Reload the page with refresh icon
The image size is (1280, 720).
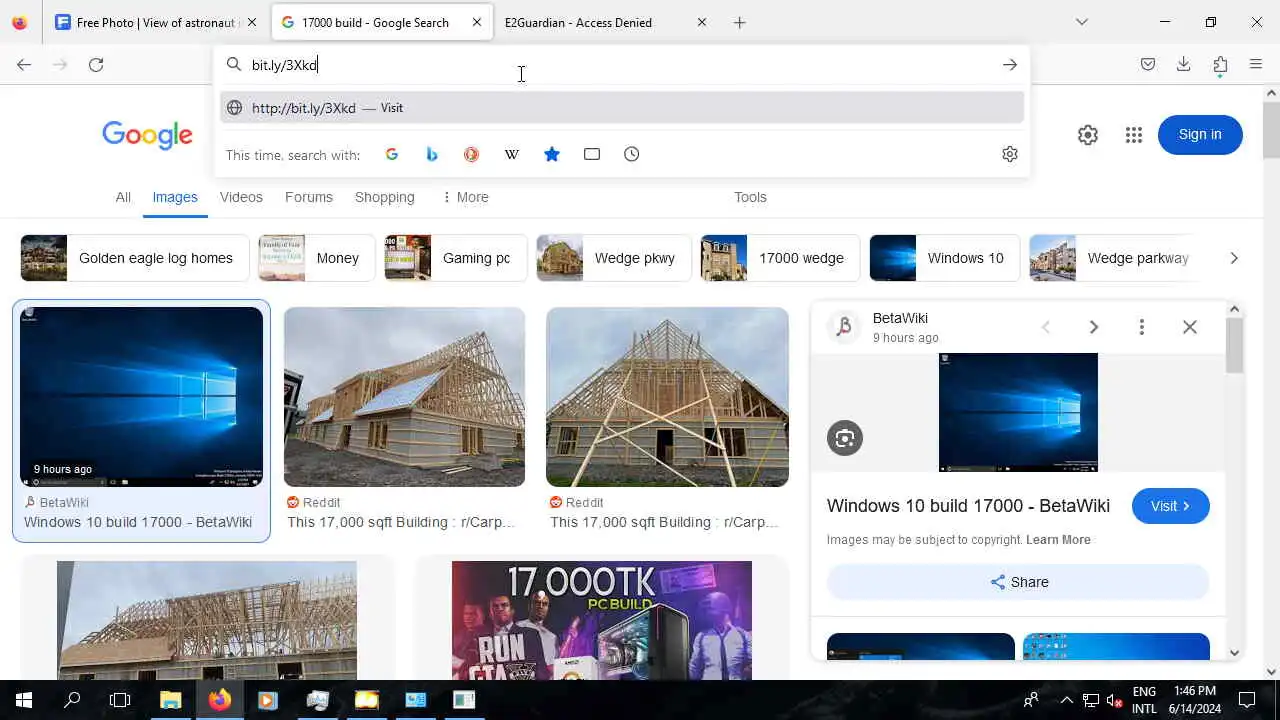tap(96, 64)
